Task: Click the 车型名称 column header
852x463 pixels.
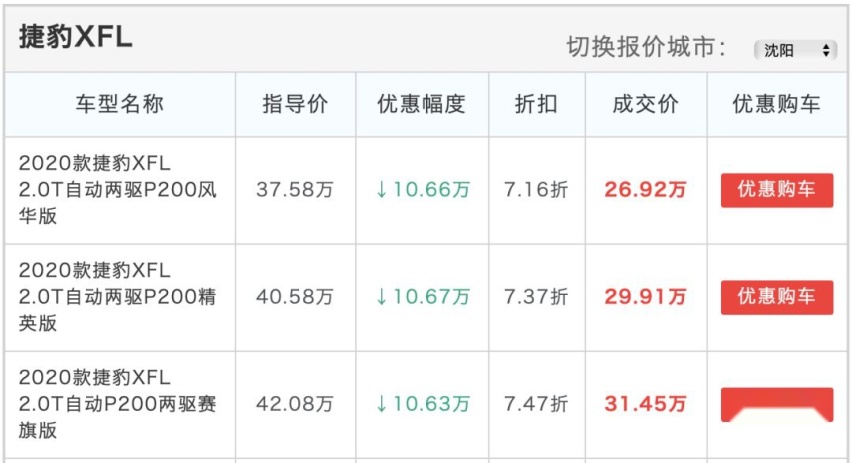Action: (x=120, y=104)
